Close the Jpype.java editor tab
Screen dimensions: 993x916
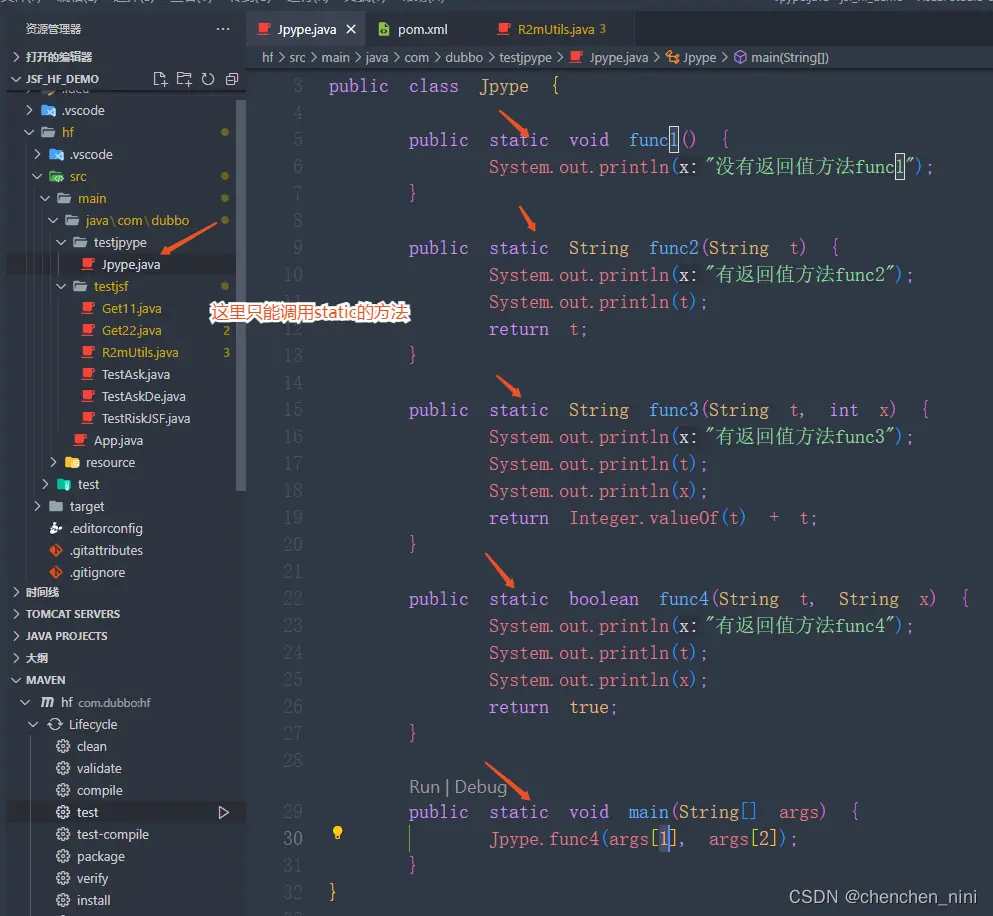[351, 30]
